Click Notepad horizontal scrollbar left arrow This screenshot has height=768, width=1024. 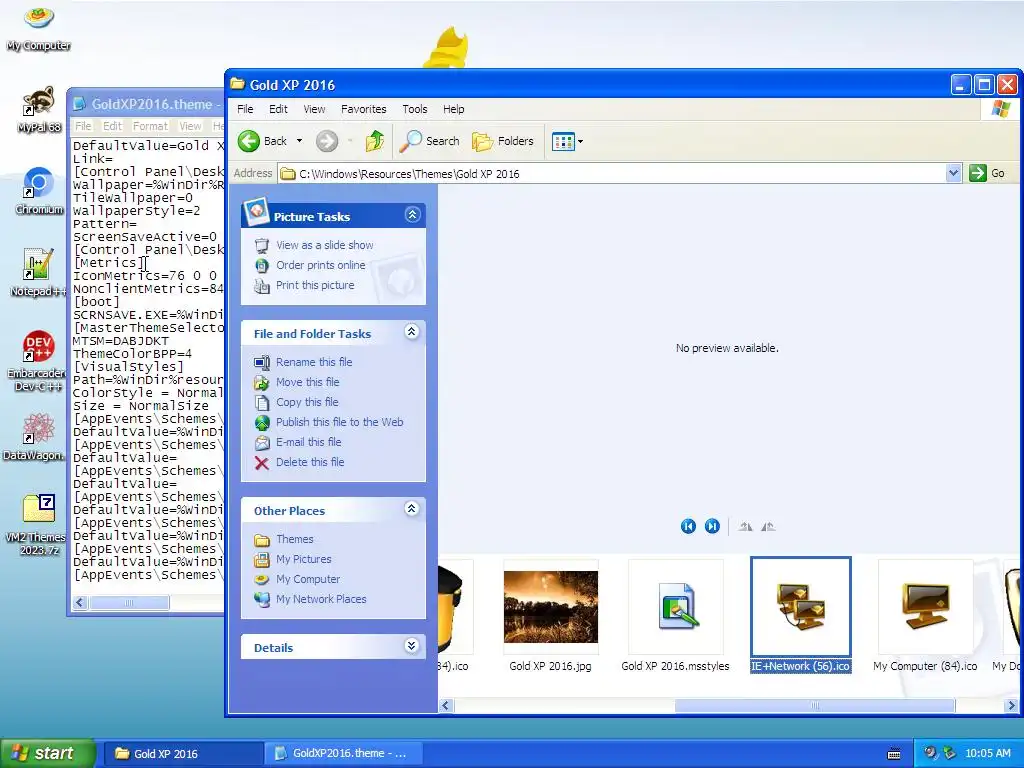pyautogui.click(x=80, y=602)
